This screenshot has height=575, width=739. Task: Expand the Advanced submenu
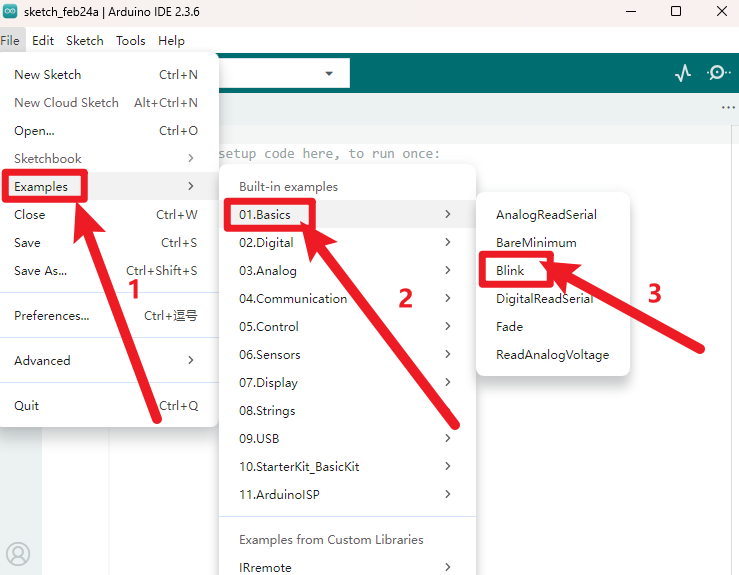click(109, 360)
